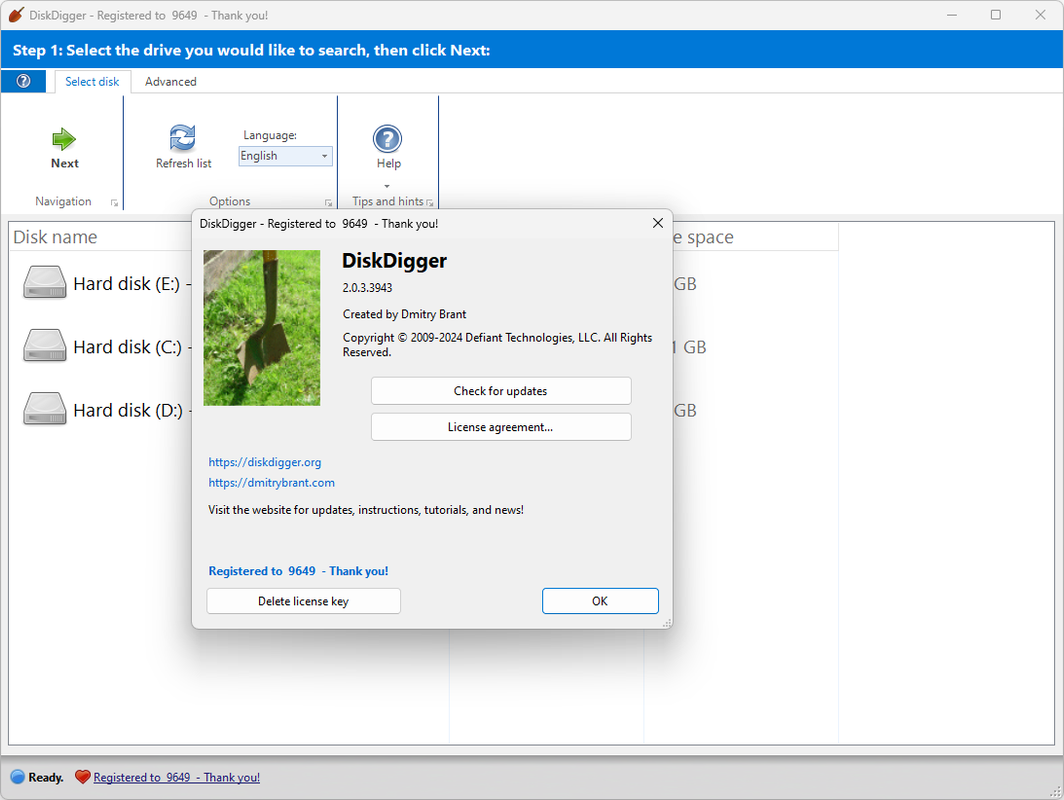The width and height of the screenshot is (1064, 800).
Task: Click the 'Visit the website for updates' text
Action: pos(366,510)
